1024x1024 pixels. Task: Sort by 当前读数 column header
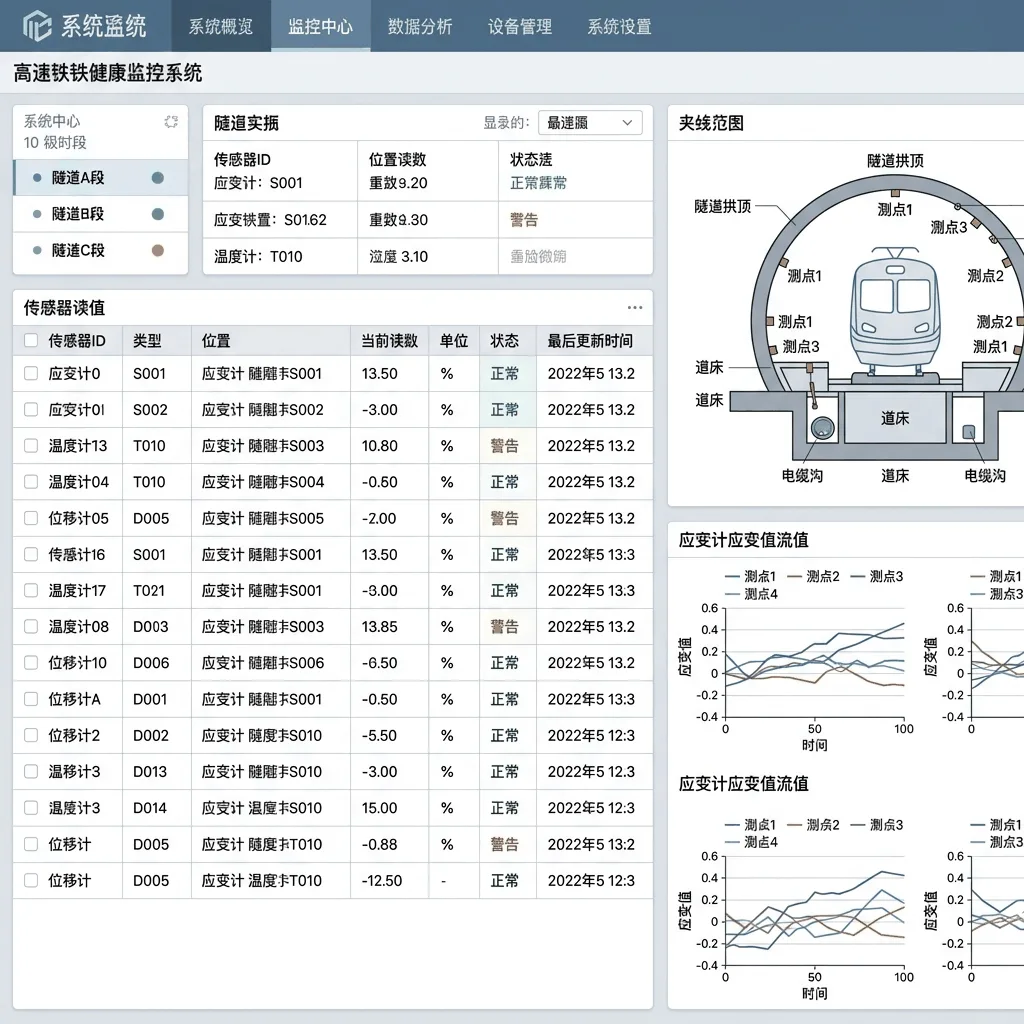tap(390, 341)
